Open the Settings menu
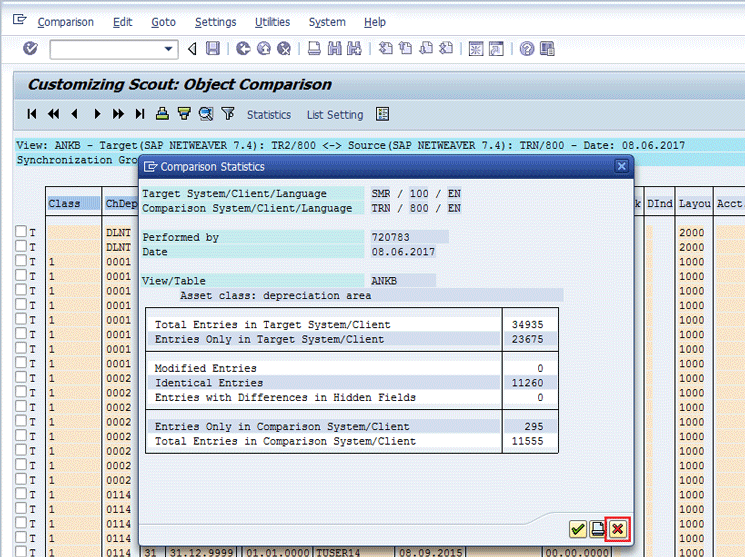 pos(215,22)
